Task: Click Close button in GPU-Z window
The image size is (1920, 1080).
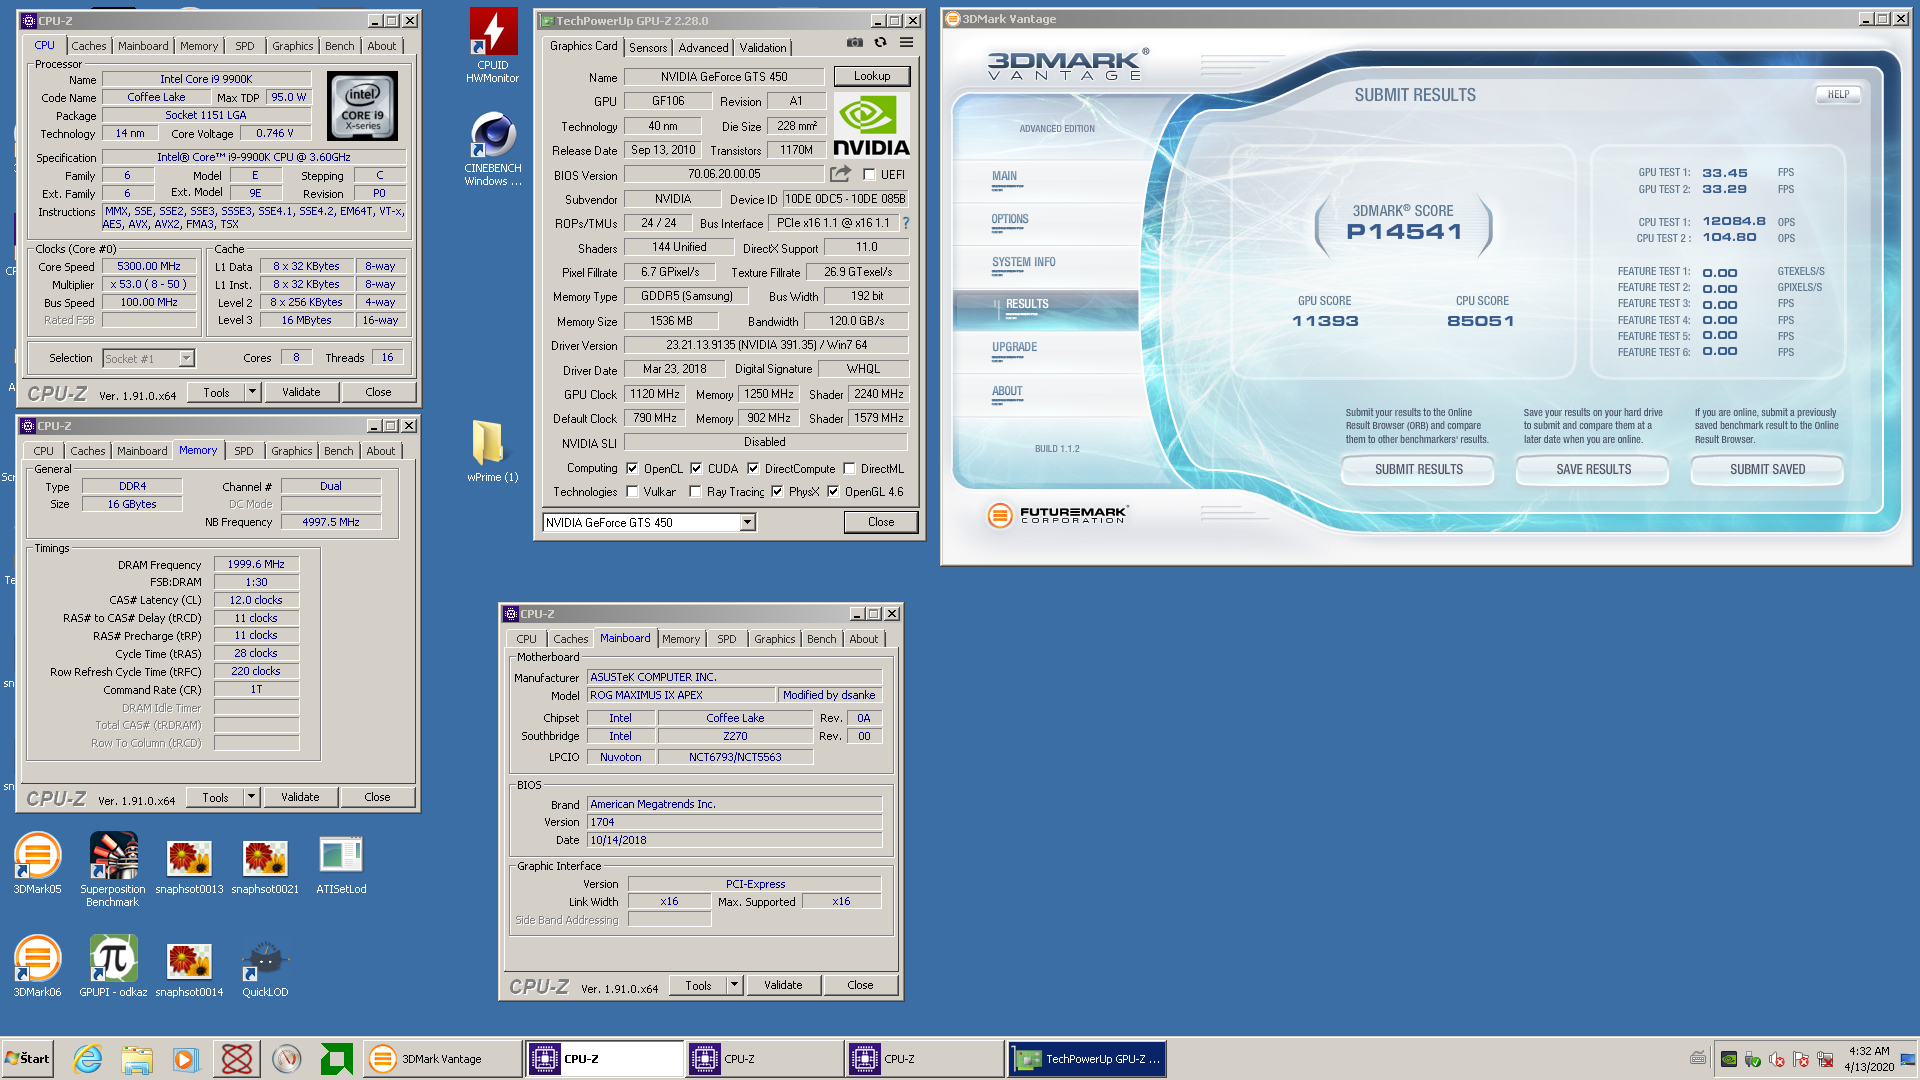Action: point(881,522)
